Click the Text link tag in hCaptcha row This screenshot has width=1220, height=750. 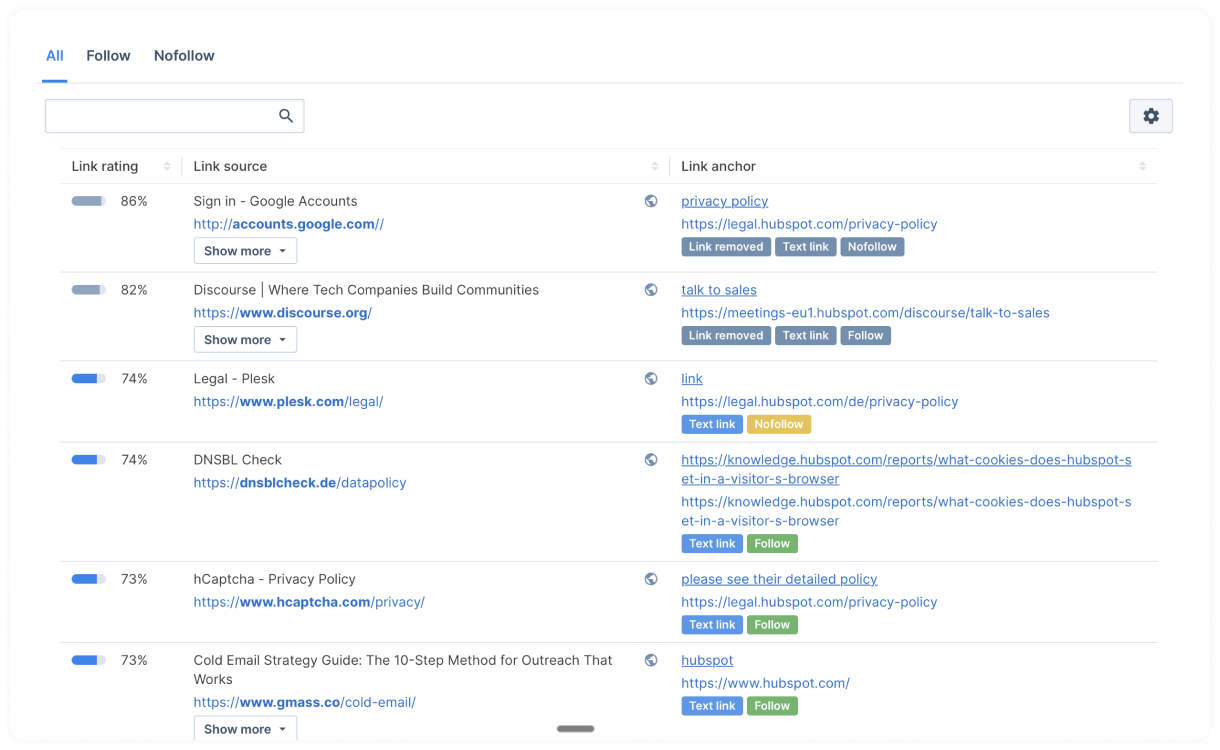click(x=712, y=625)
